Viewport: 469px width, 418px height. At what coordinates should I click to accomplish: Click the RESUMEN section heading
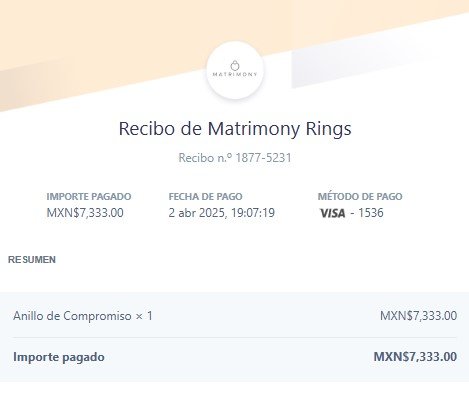(32, 260)
